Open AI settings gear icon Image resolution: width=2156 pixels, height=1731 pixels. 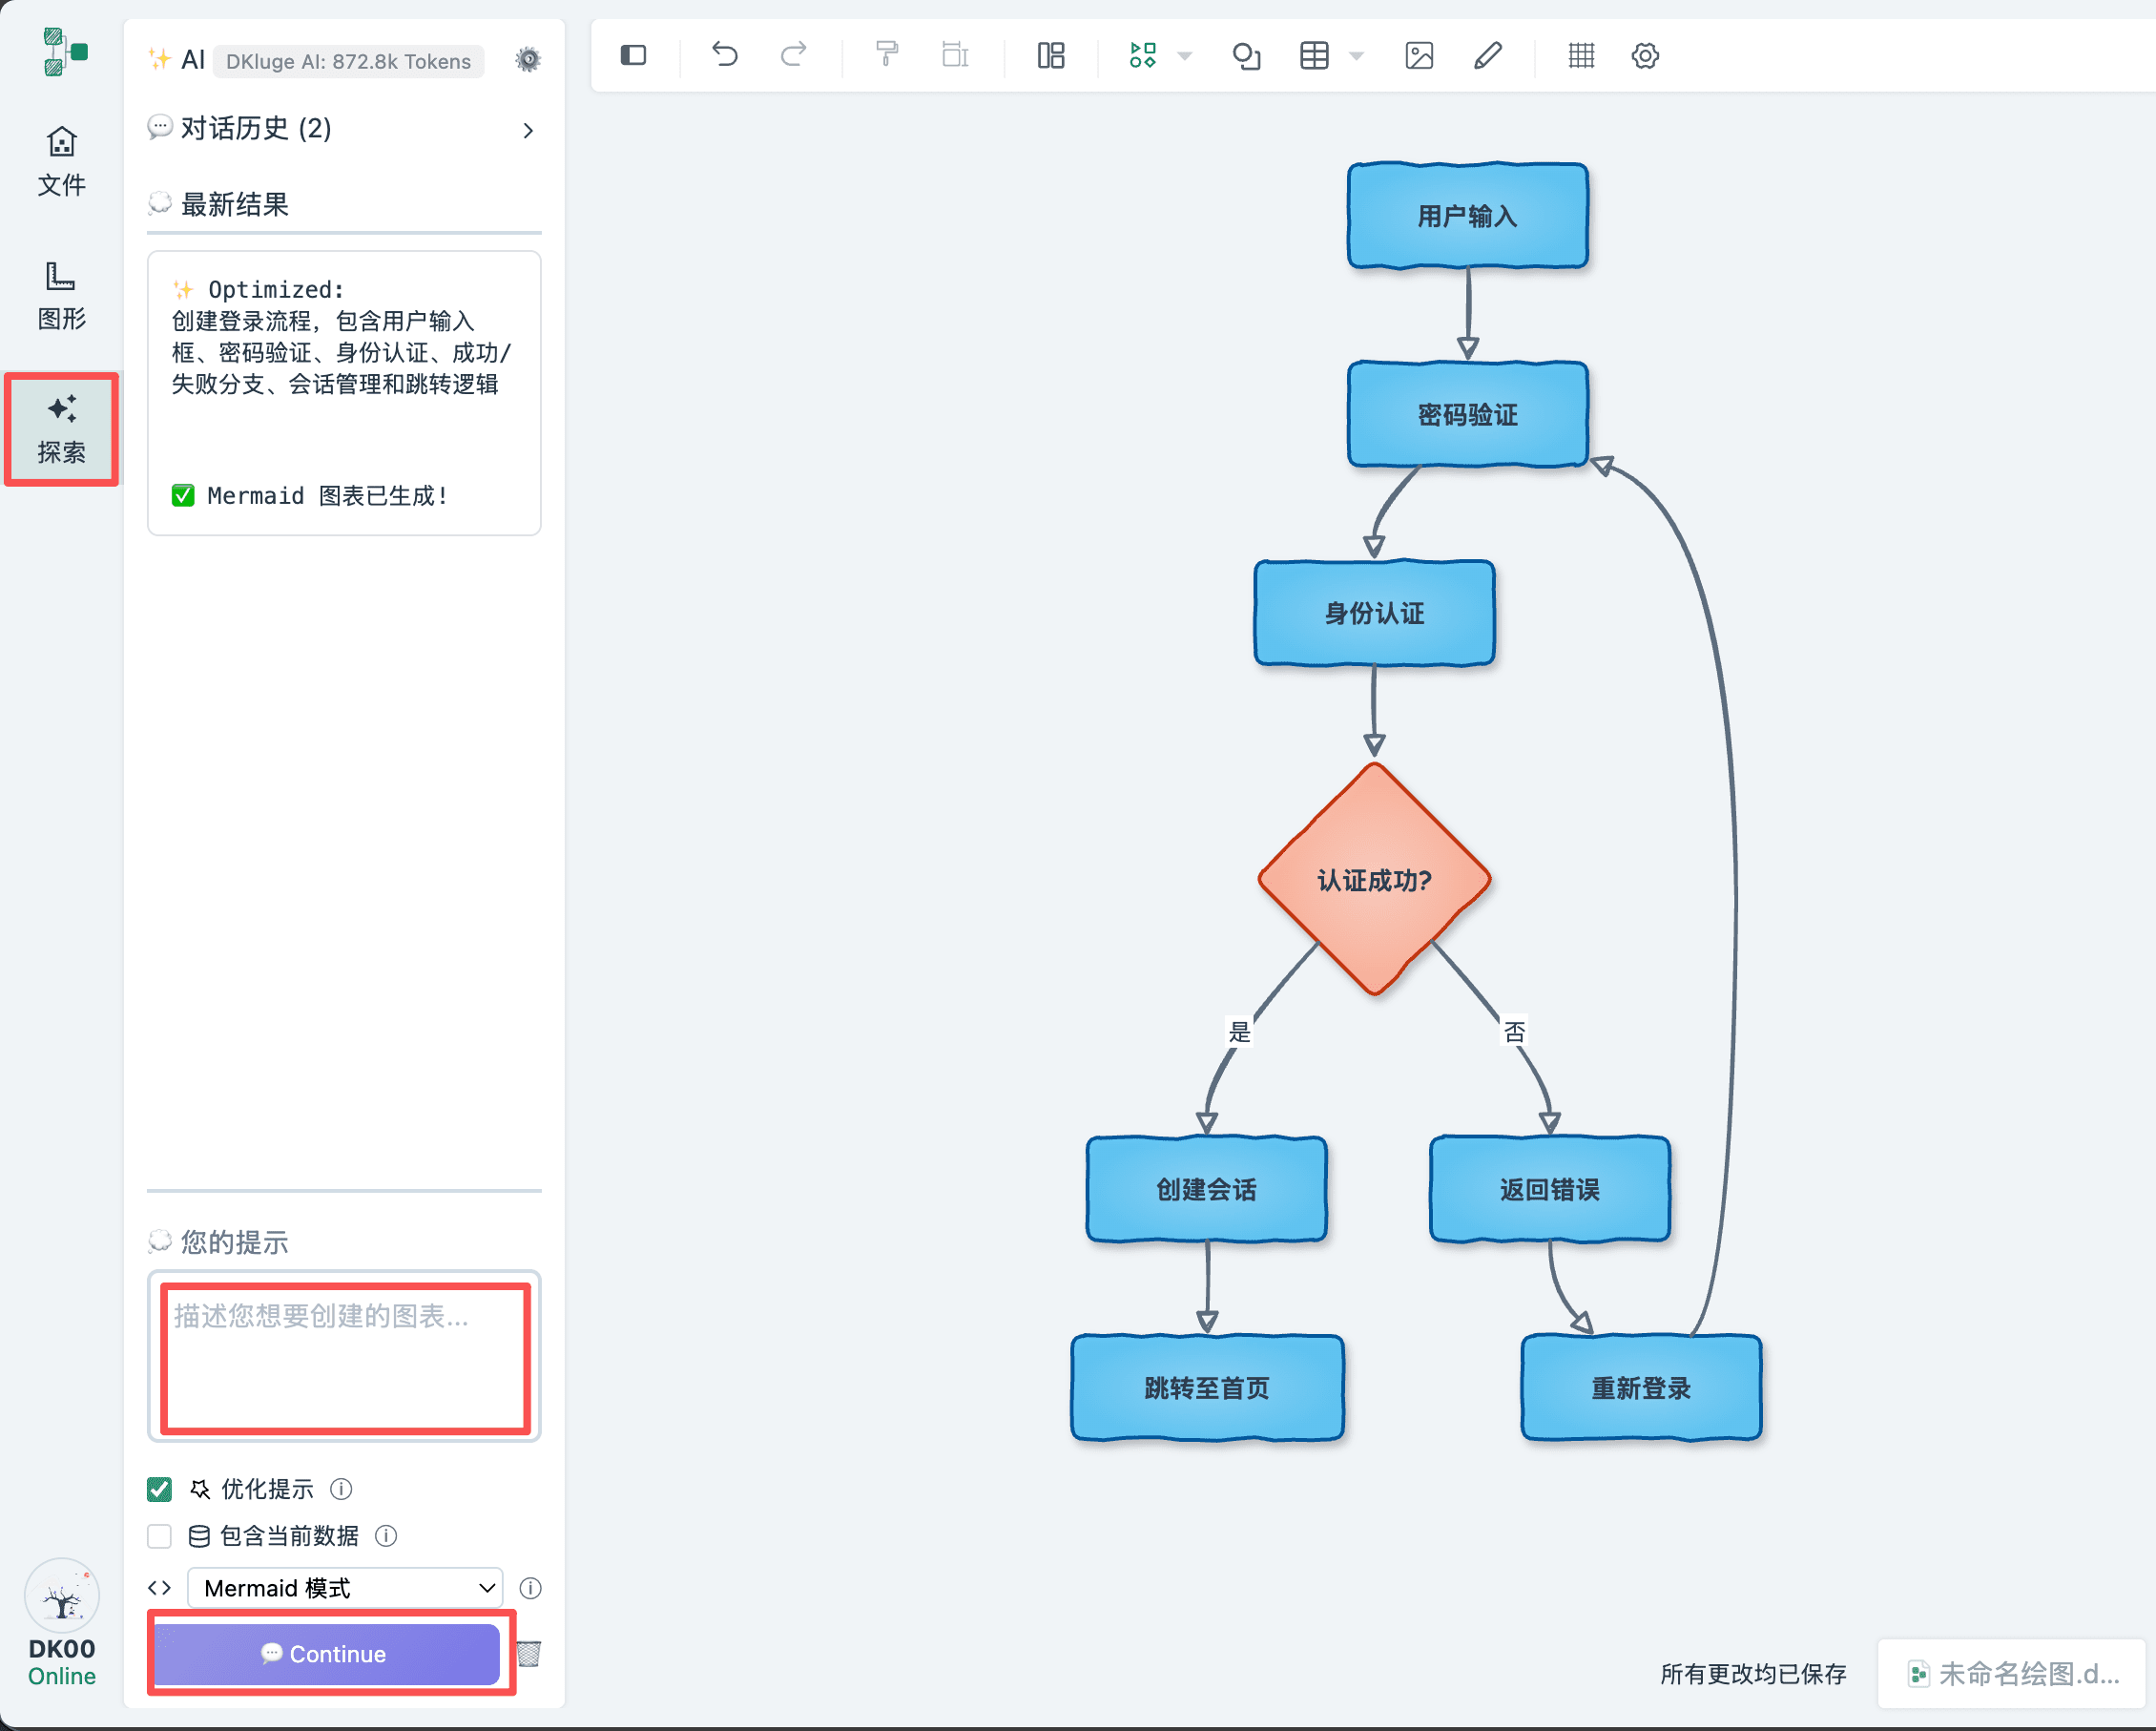tap(527, 60)
